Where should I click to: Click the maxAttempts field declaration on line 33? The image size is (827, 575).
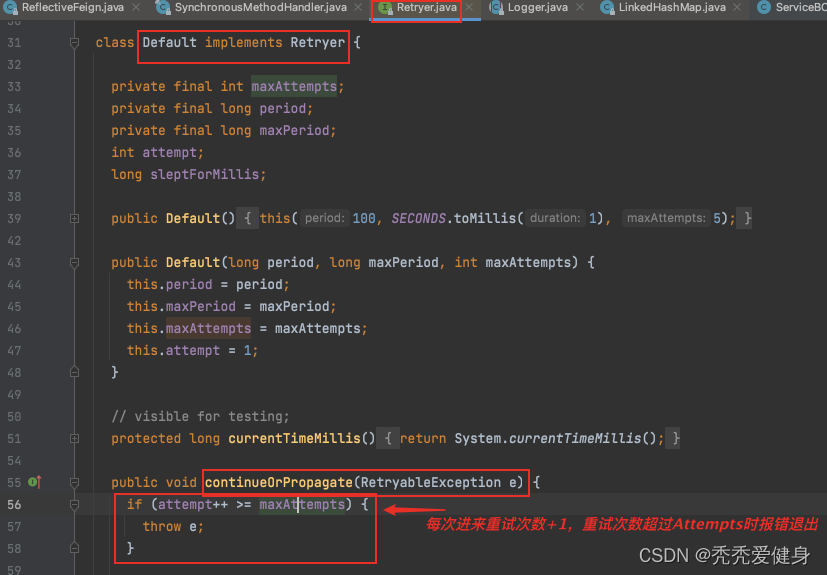pyautogui.click(x=294, y=87)
